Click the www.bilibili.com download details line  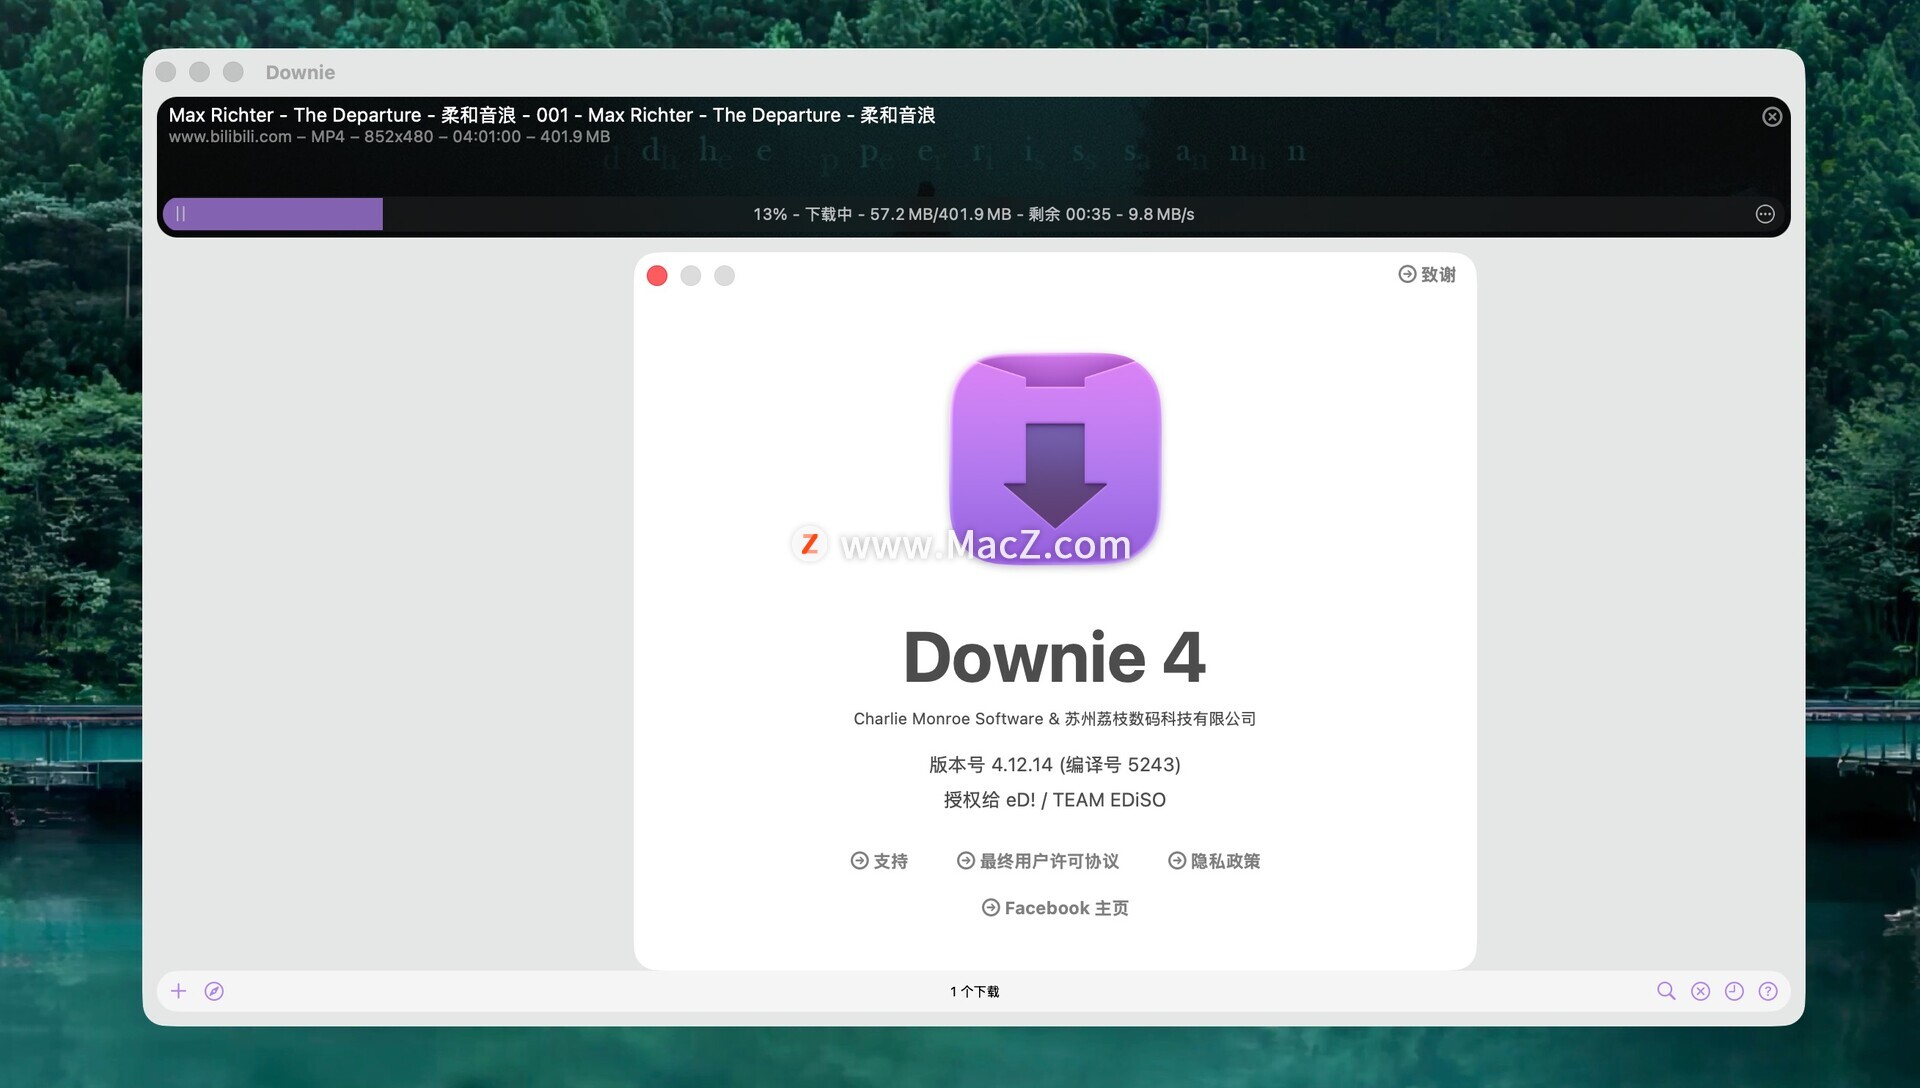point(389,137)
